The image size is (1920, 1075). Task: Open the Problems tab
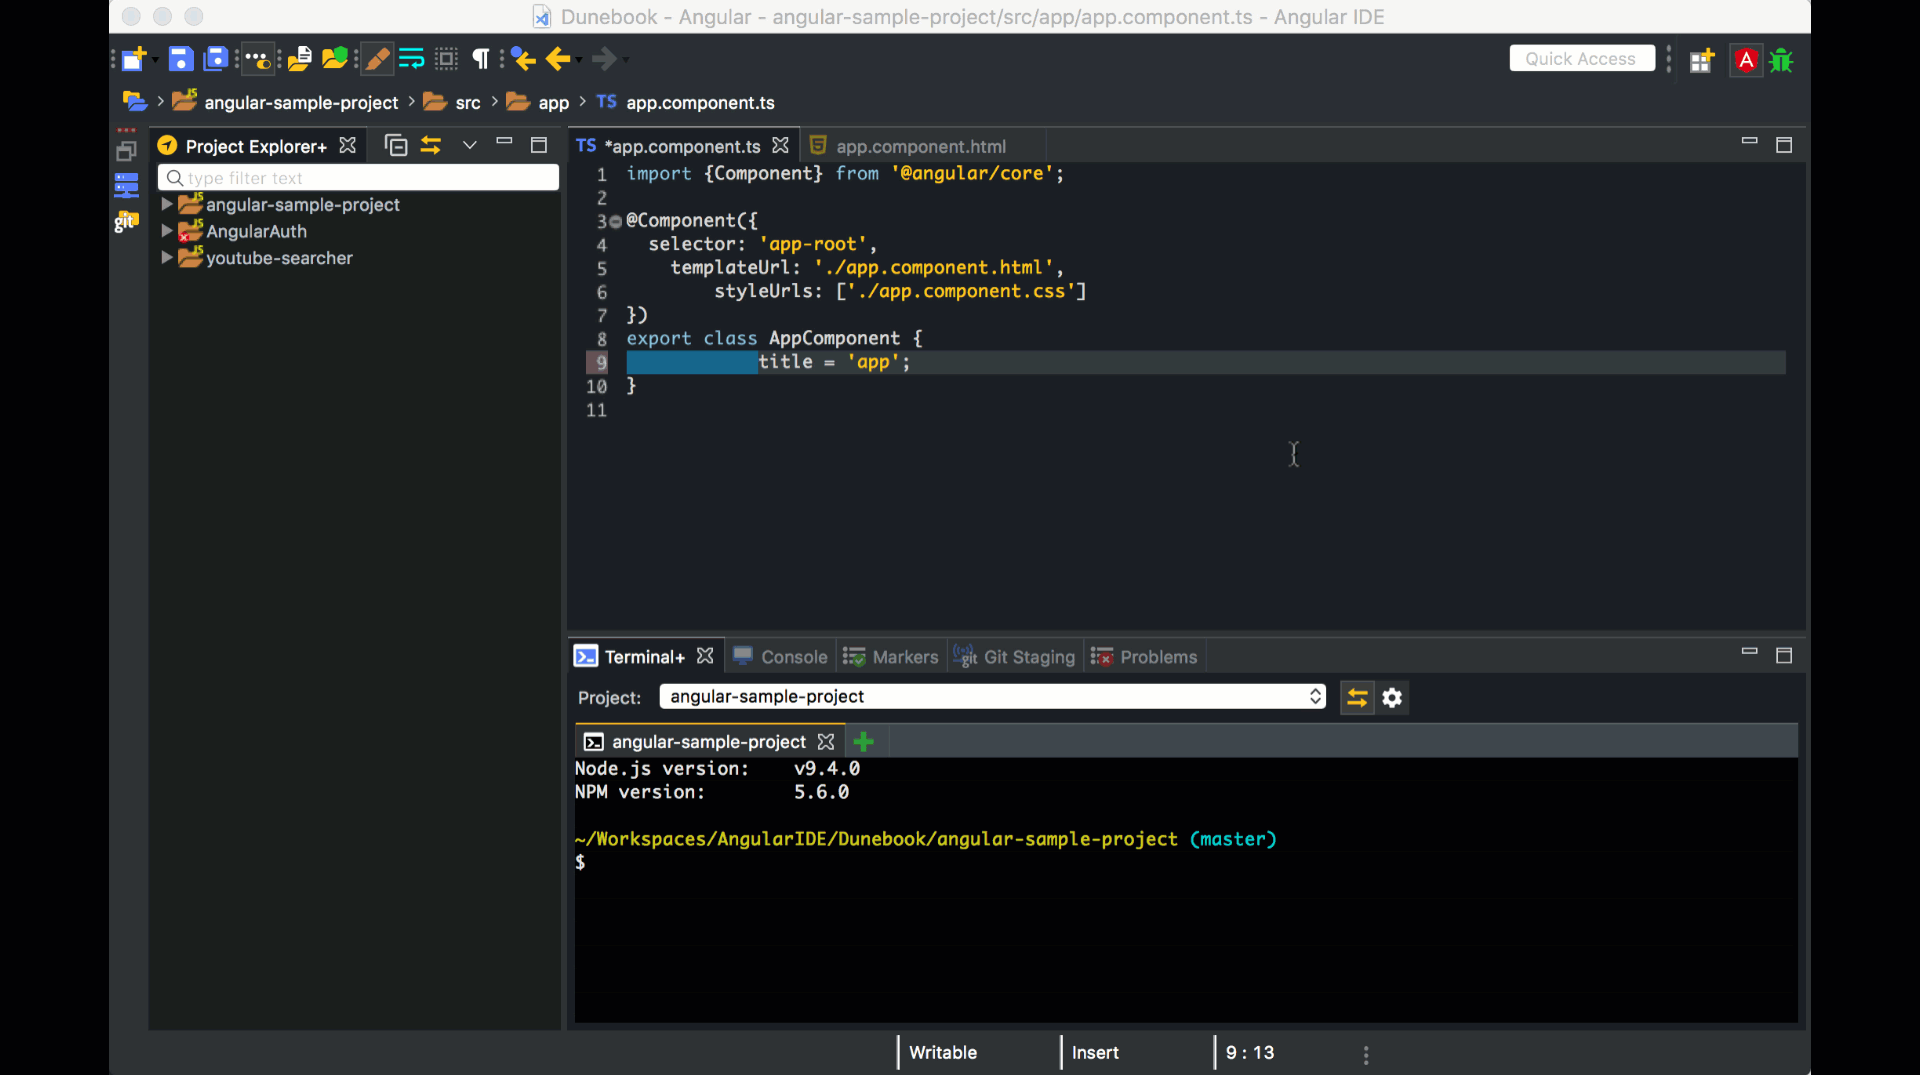coord(1158,657)
